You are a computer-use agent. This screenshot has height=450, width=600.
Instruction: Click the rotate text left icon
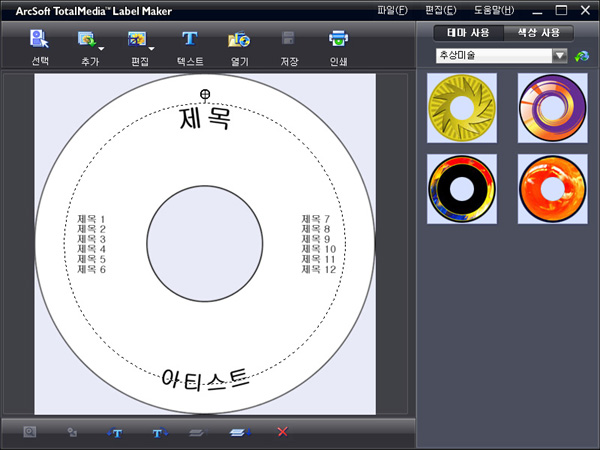[x=114, y=432]
